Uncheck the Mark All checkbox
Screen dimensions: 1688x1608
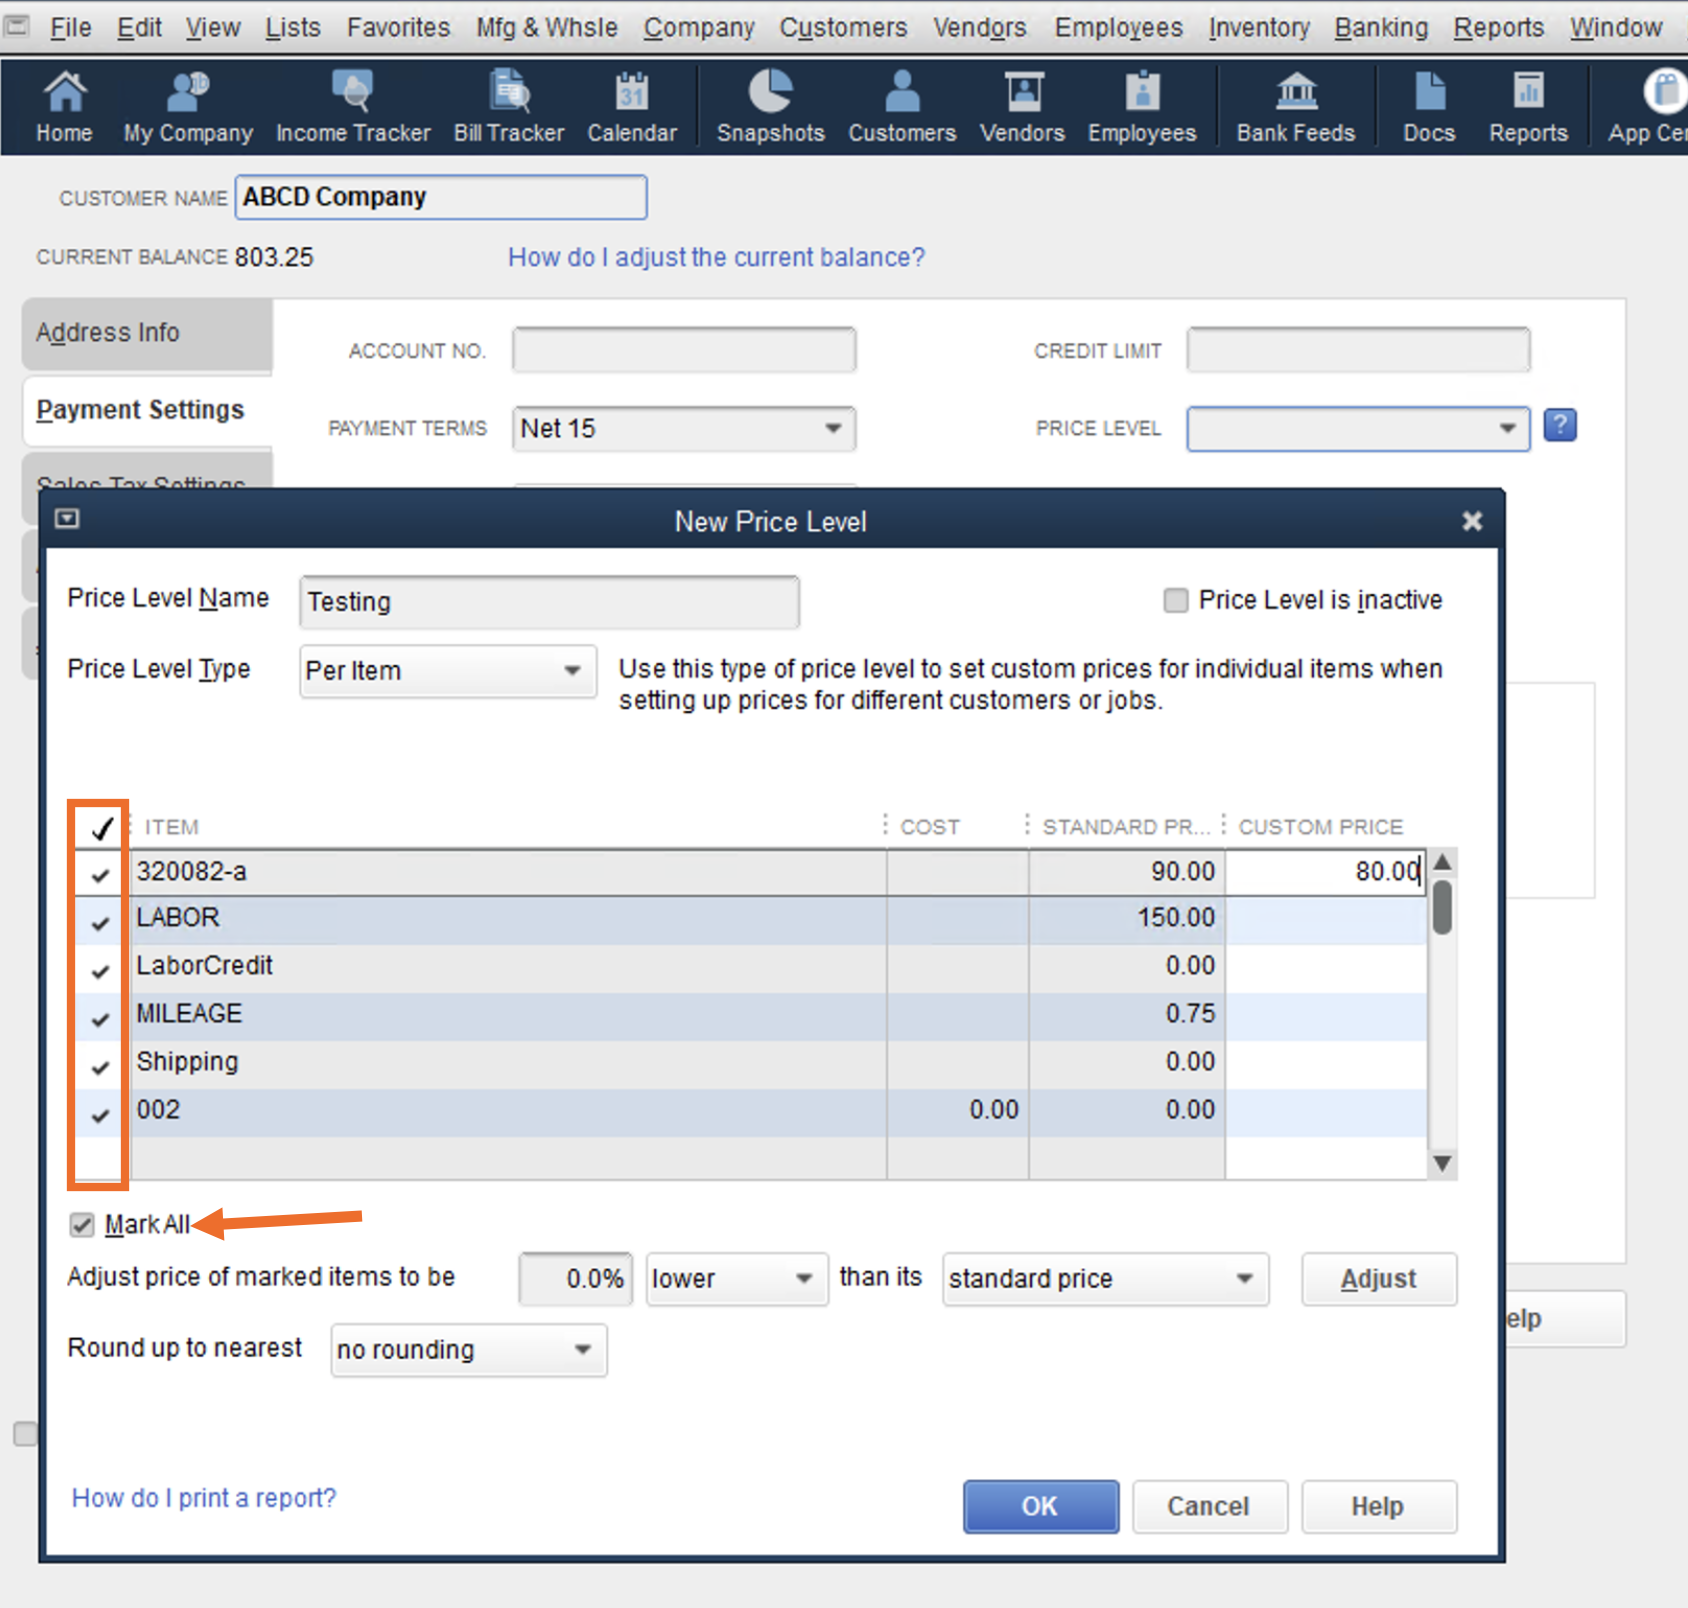[82, 1225]
